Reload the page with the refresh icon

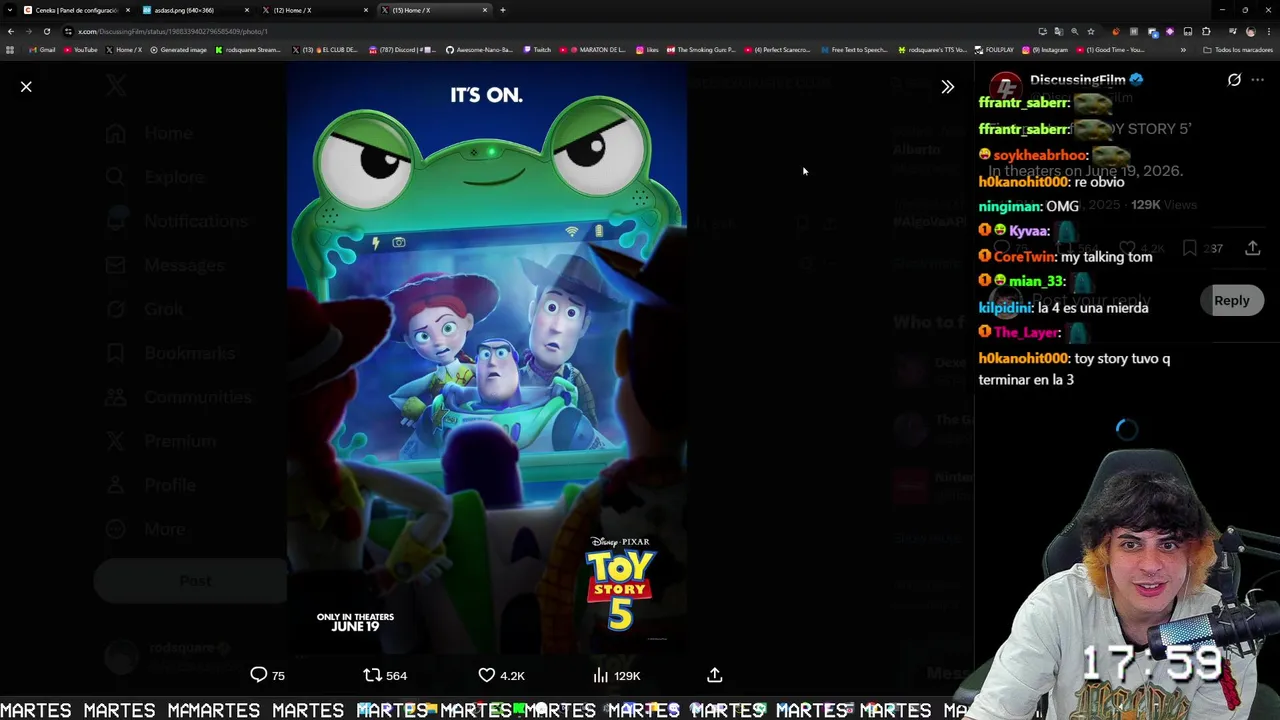pyautogui.click(x=46, y=31)
